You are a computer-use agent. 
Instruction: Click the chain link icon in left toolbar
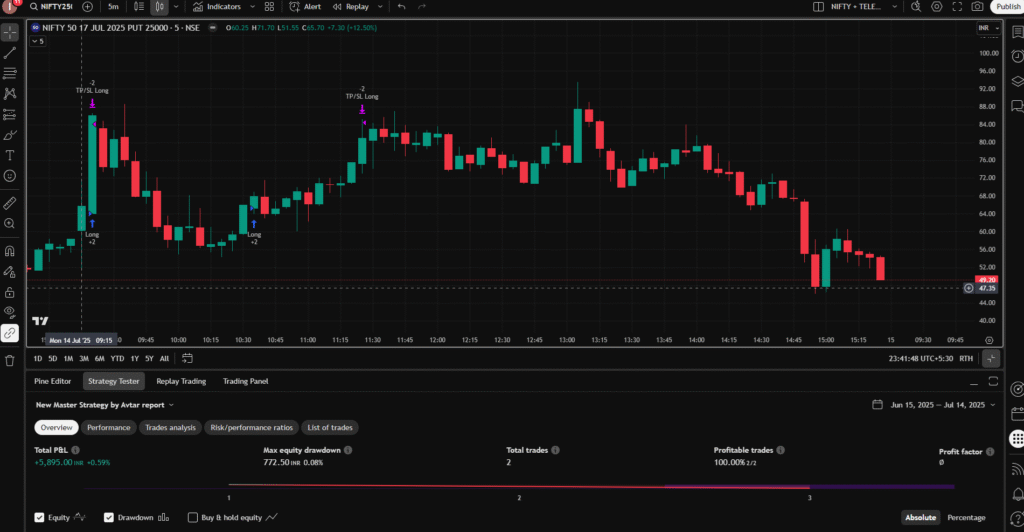click(10, 333)
